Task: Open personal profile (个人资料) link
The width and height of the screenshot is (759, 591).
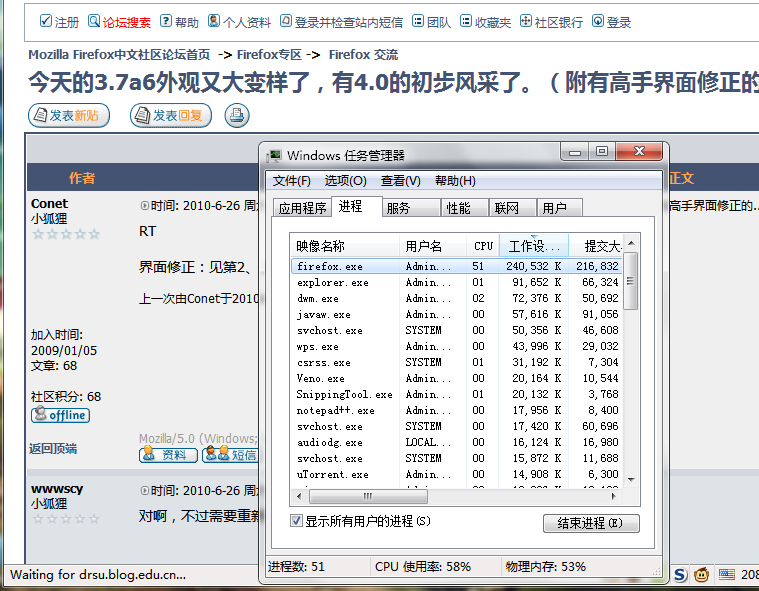Action: point(247,22)
